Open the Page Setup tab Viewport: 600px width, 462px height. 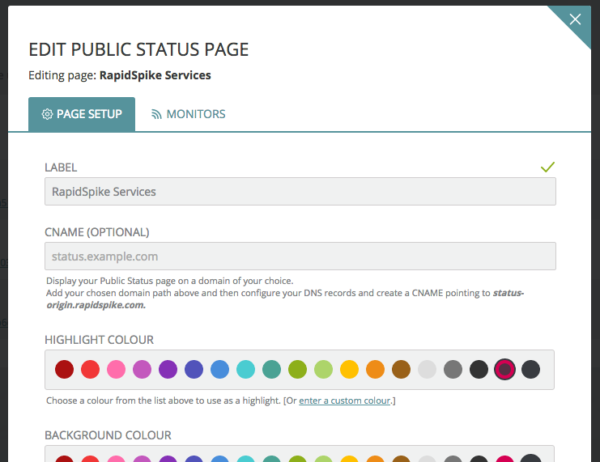[82, 114]
